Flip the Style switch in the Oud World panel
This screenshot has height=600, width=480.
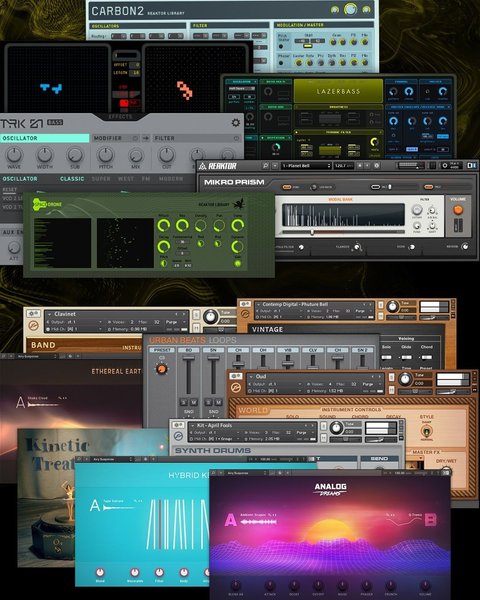(426, 431)
